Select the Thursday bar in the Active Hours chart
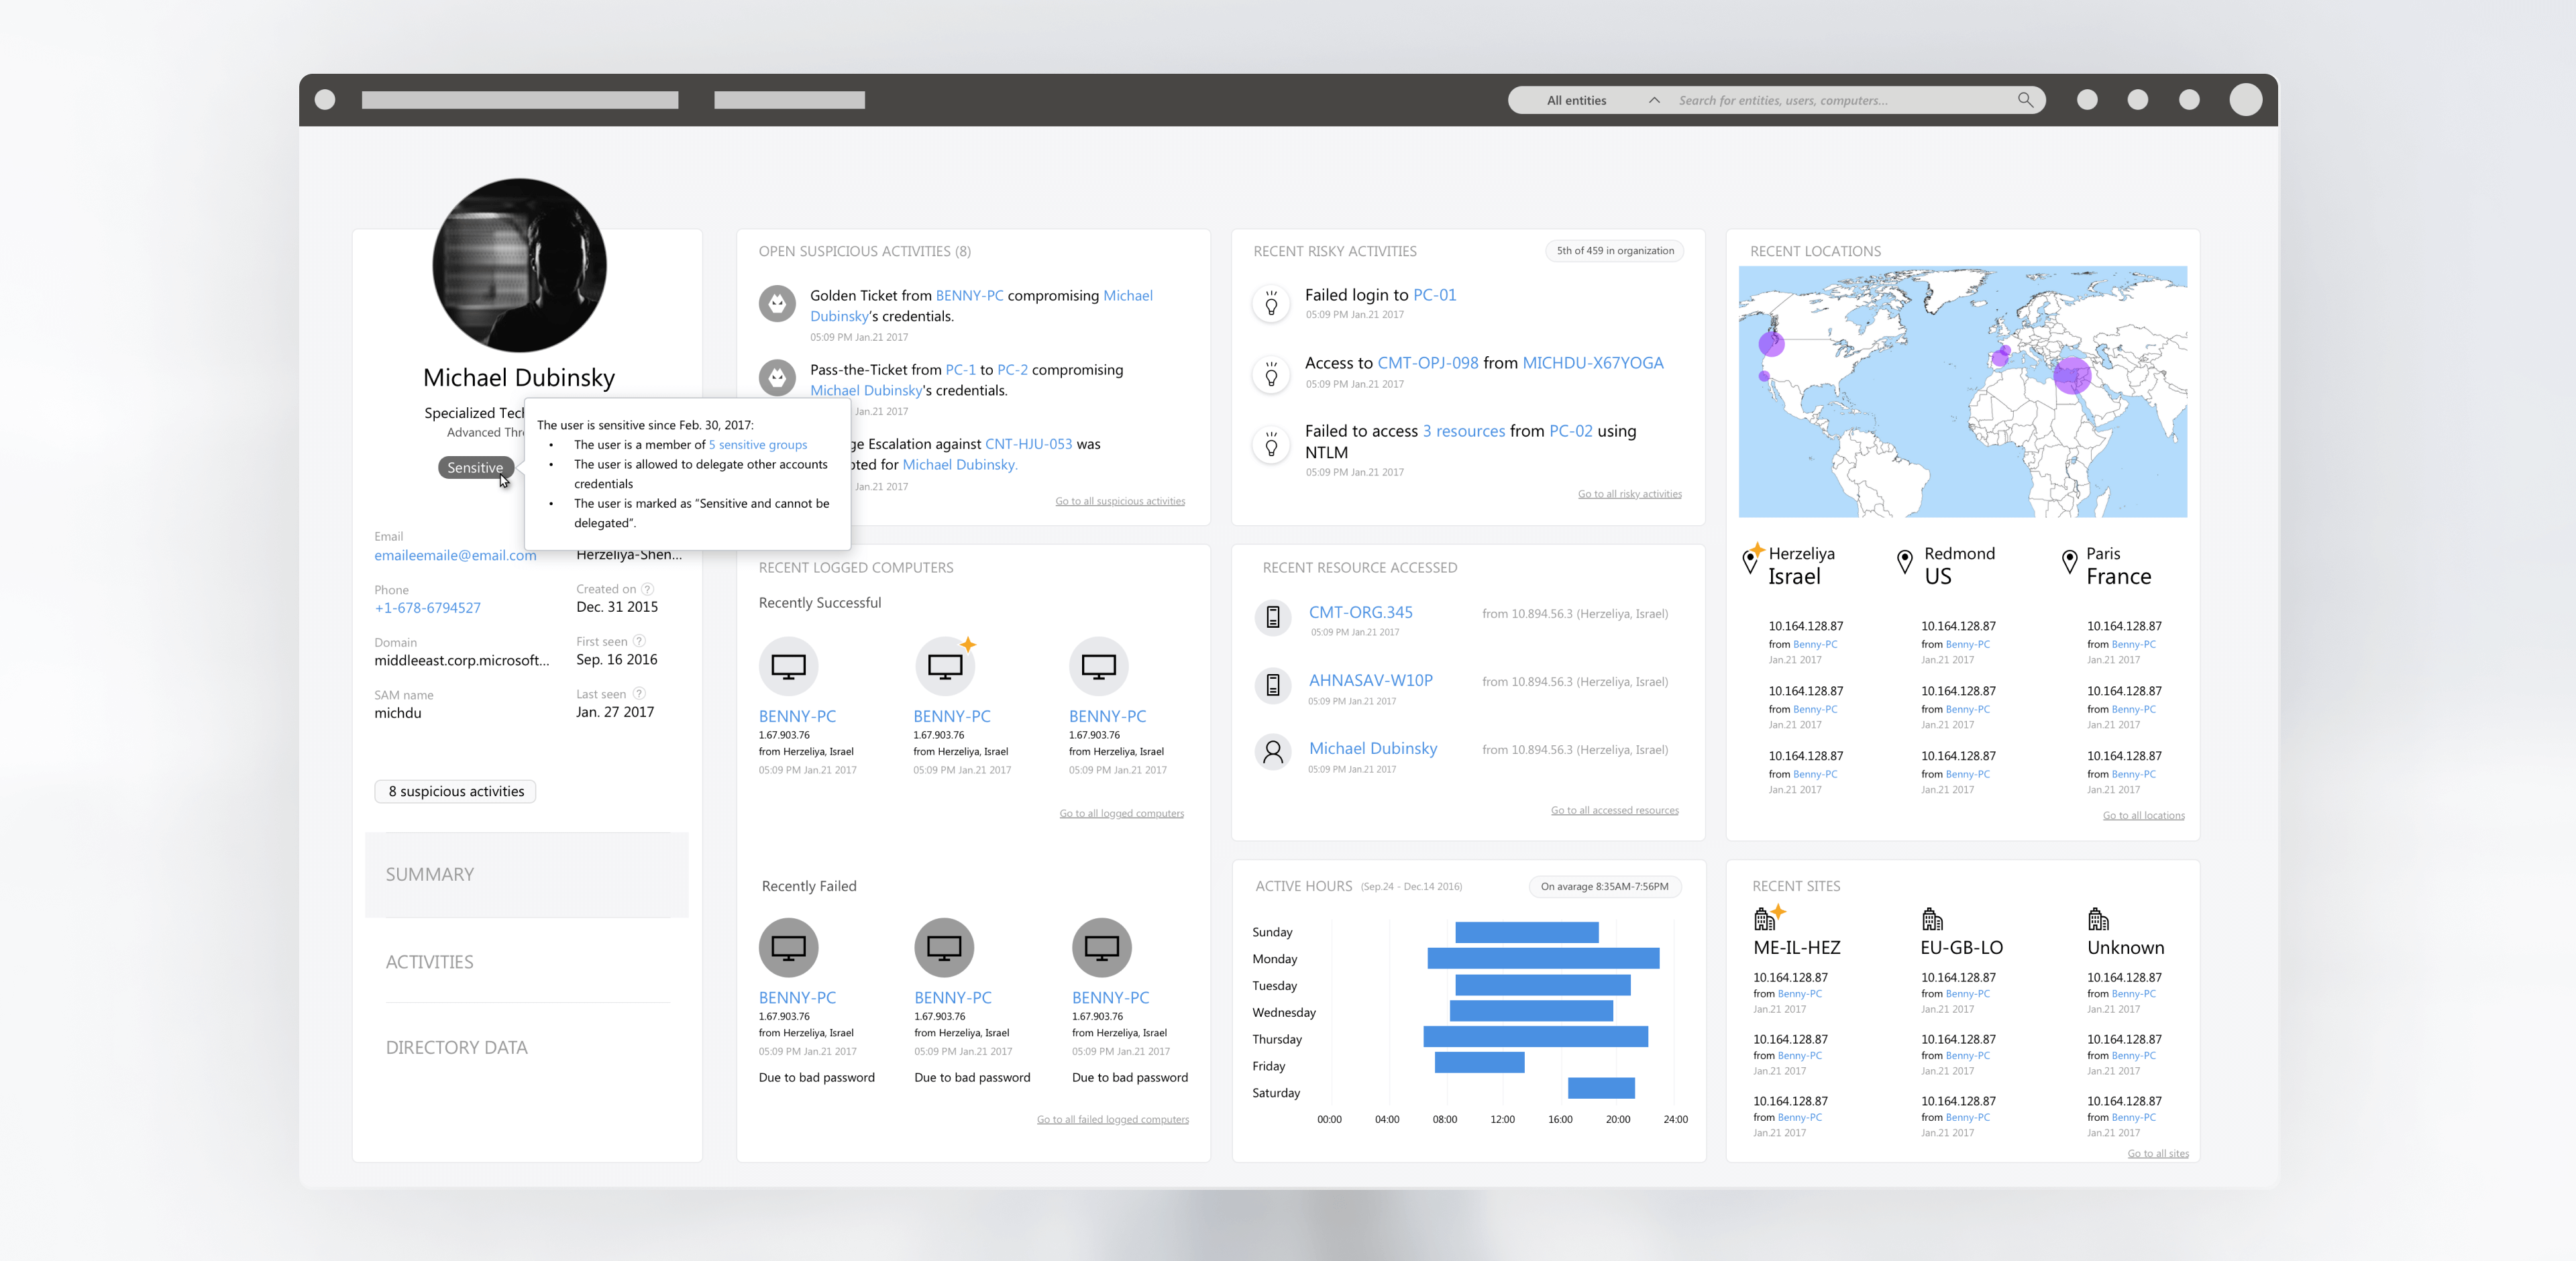The image size is (2576, 1261). point(1537,1038)
